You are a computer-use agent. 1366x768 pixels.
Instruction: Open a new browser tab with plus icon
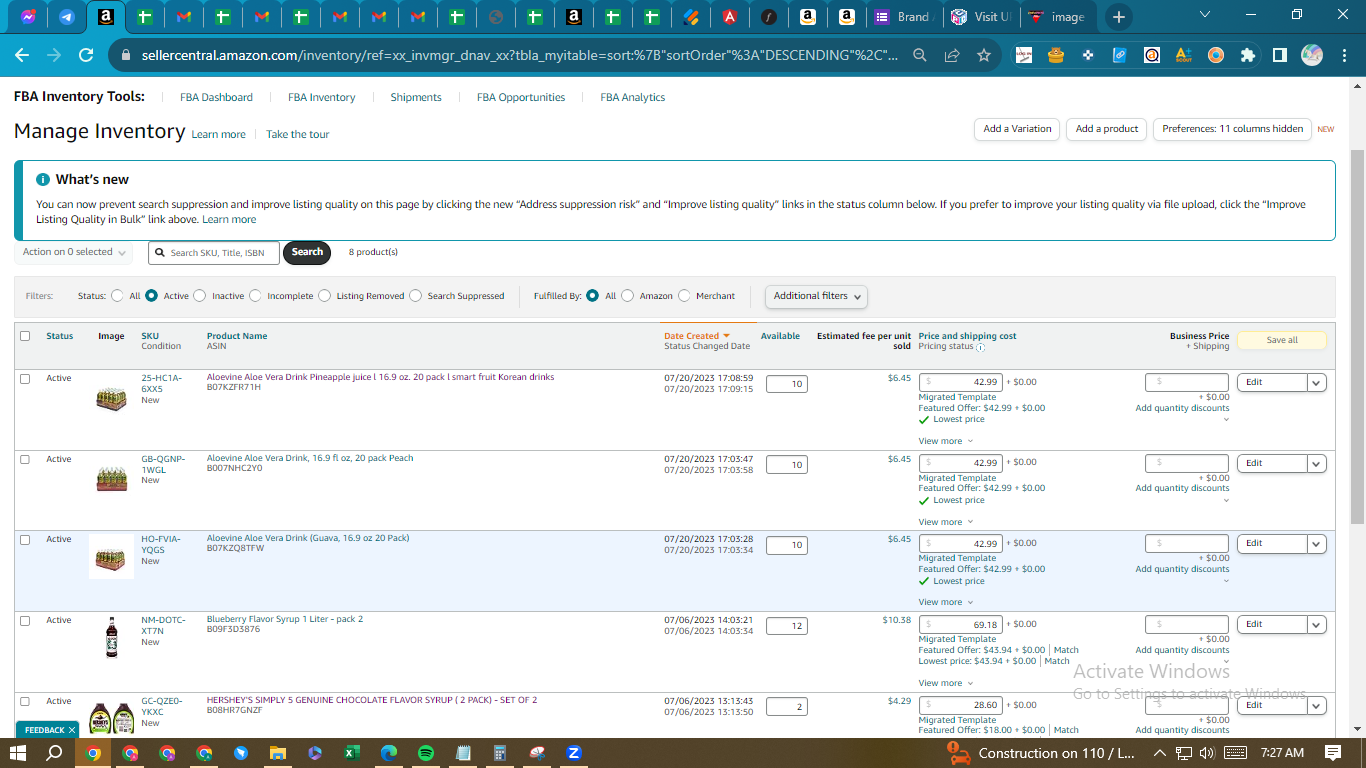coord(1118,17)
